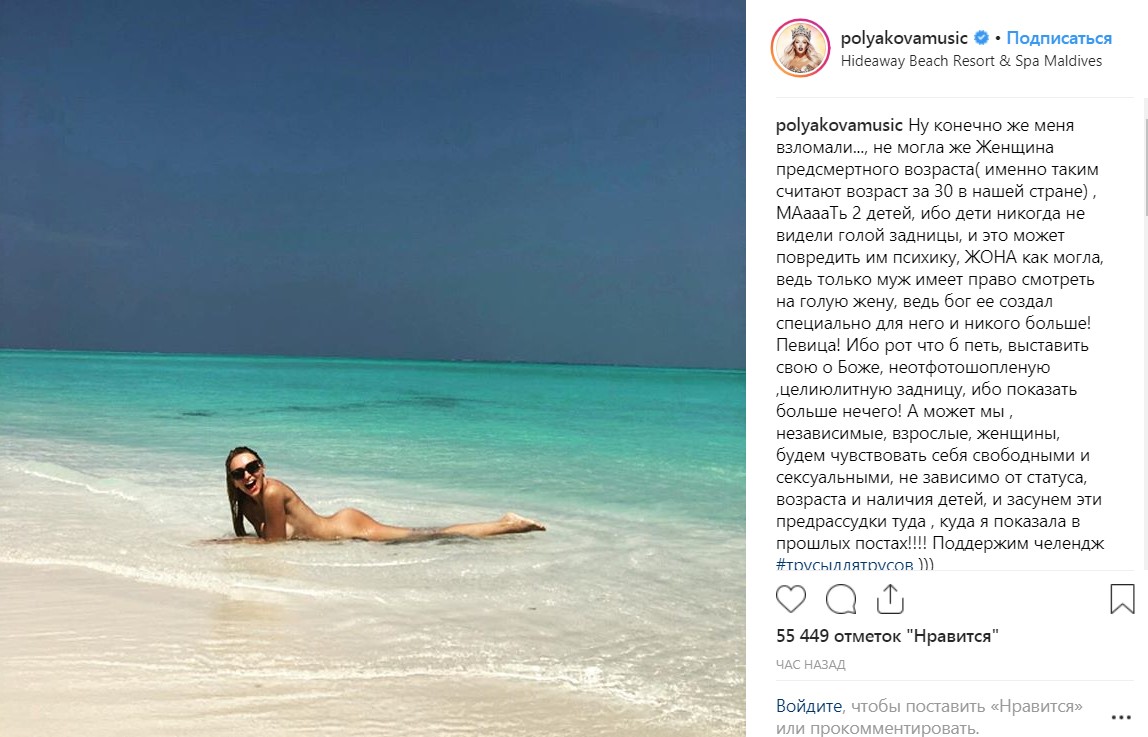Like the post with the heart icon
Screen dimensions: 1148x737
791,599
